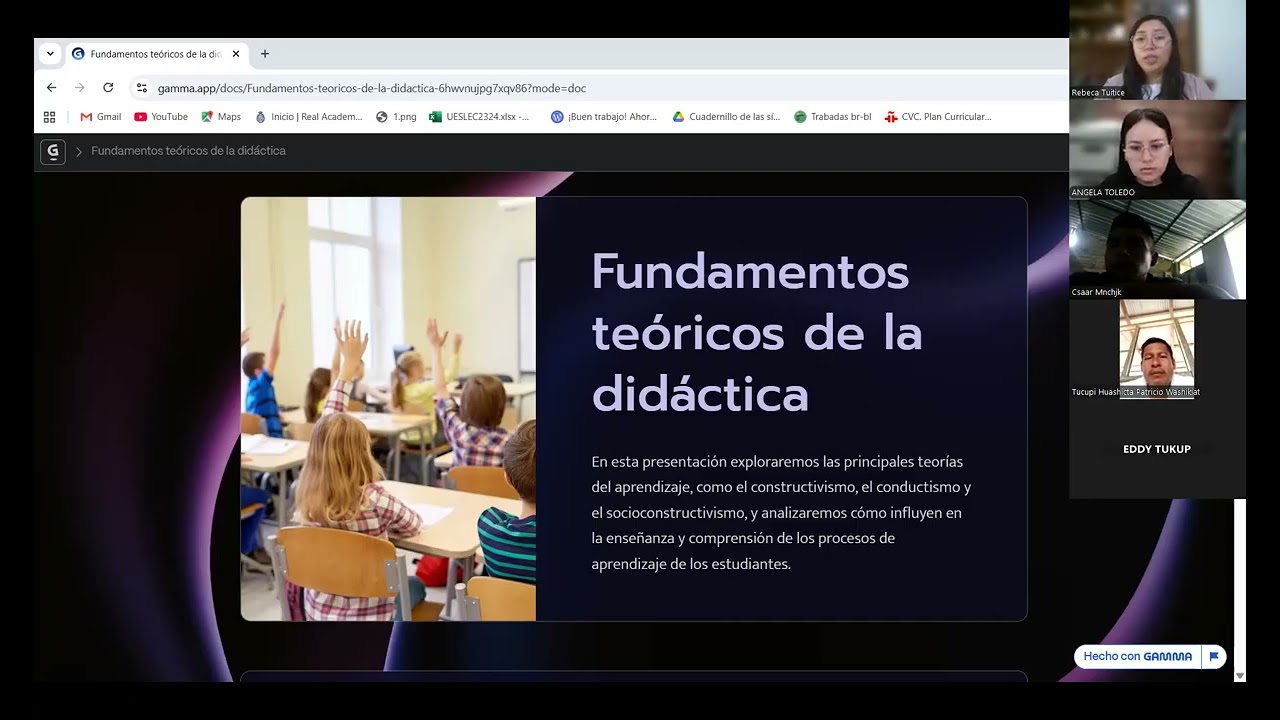1280x720 pixels.
Task: Reload the current page
Action: [108, 88]
